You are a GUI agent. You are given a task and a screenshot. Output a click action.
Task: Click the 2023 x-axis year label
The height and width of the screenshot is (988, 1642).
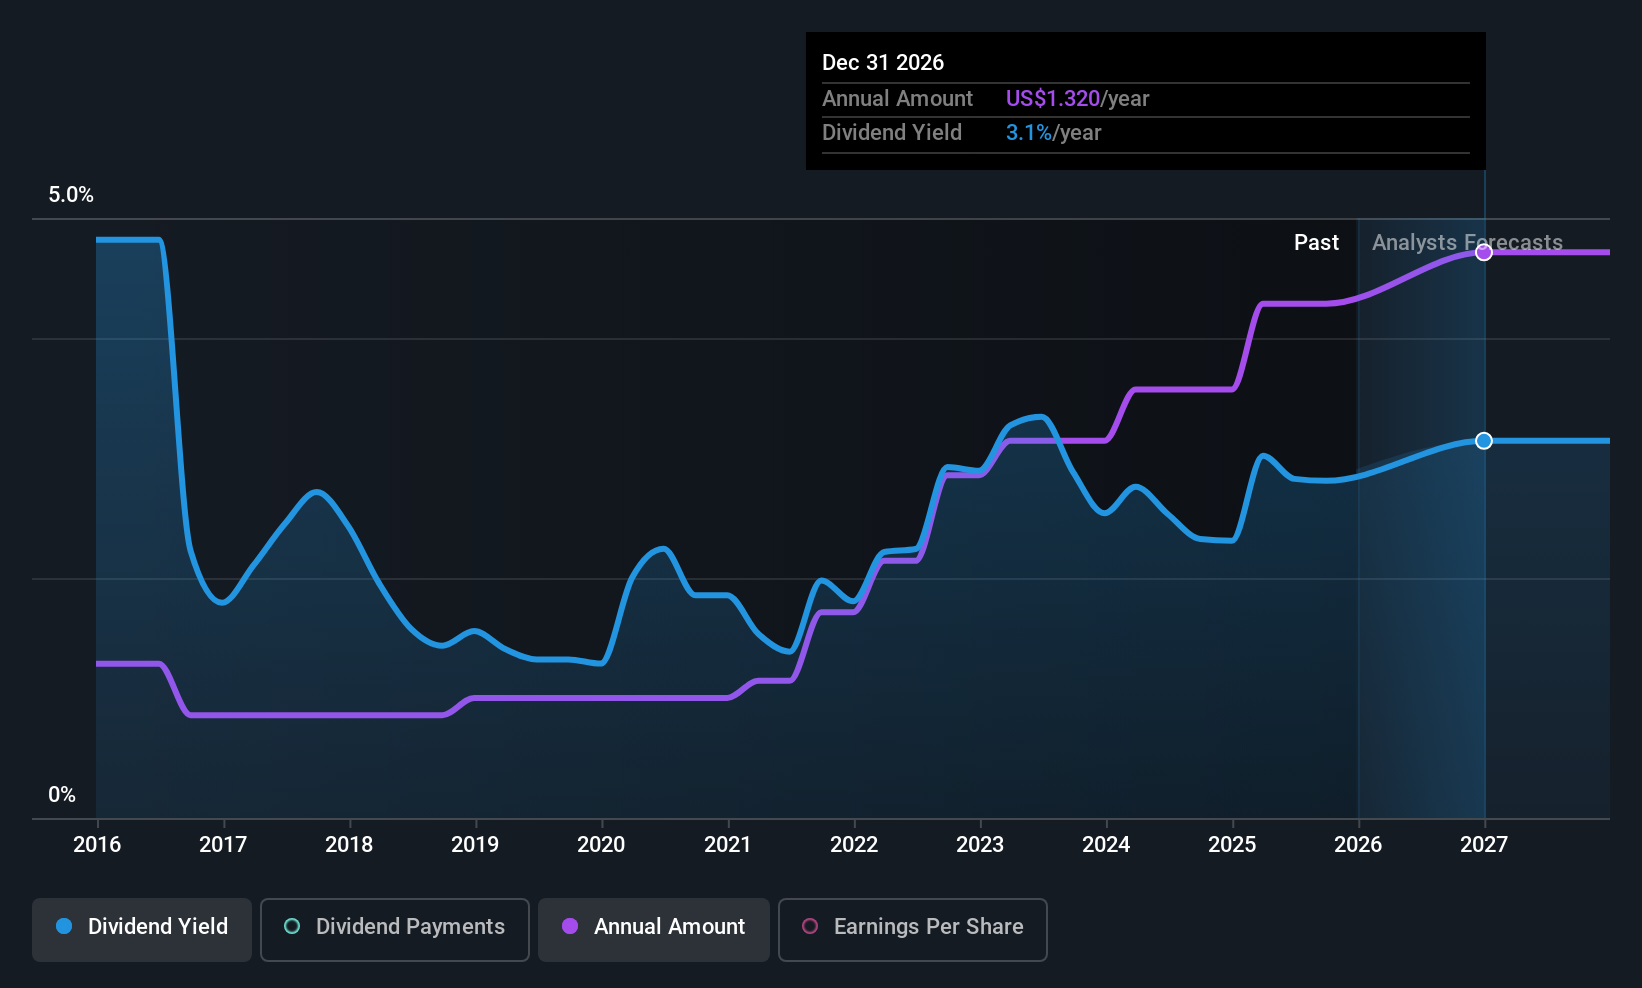pyautogui.click(x=980, y=845)
